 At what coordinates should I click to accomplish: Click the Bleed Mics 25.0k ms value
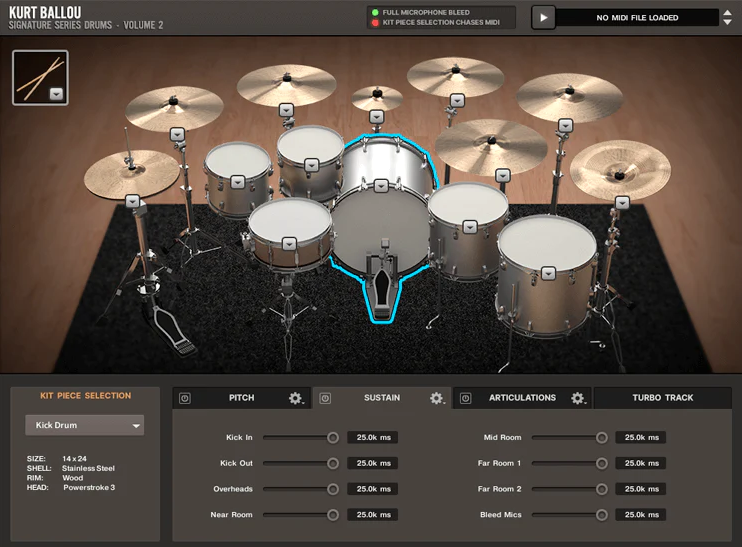(x=641, y=514)
